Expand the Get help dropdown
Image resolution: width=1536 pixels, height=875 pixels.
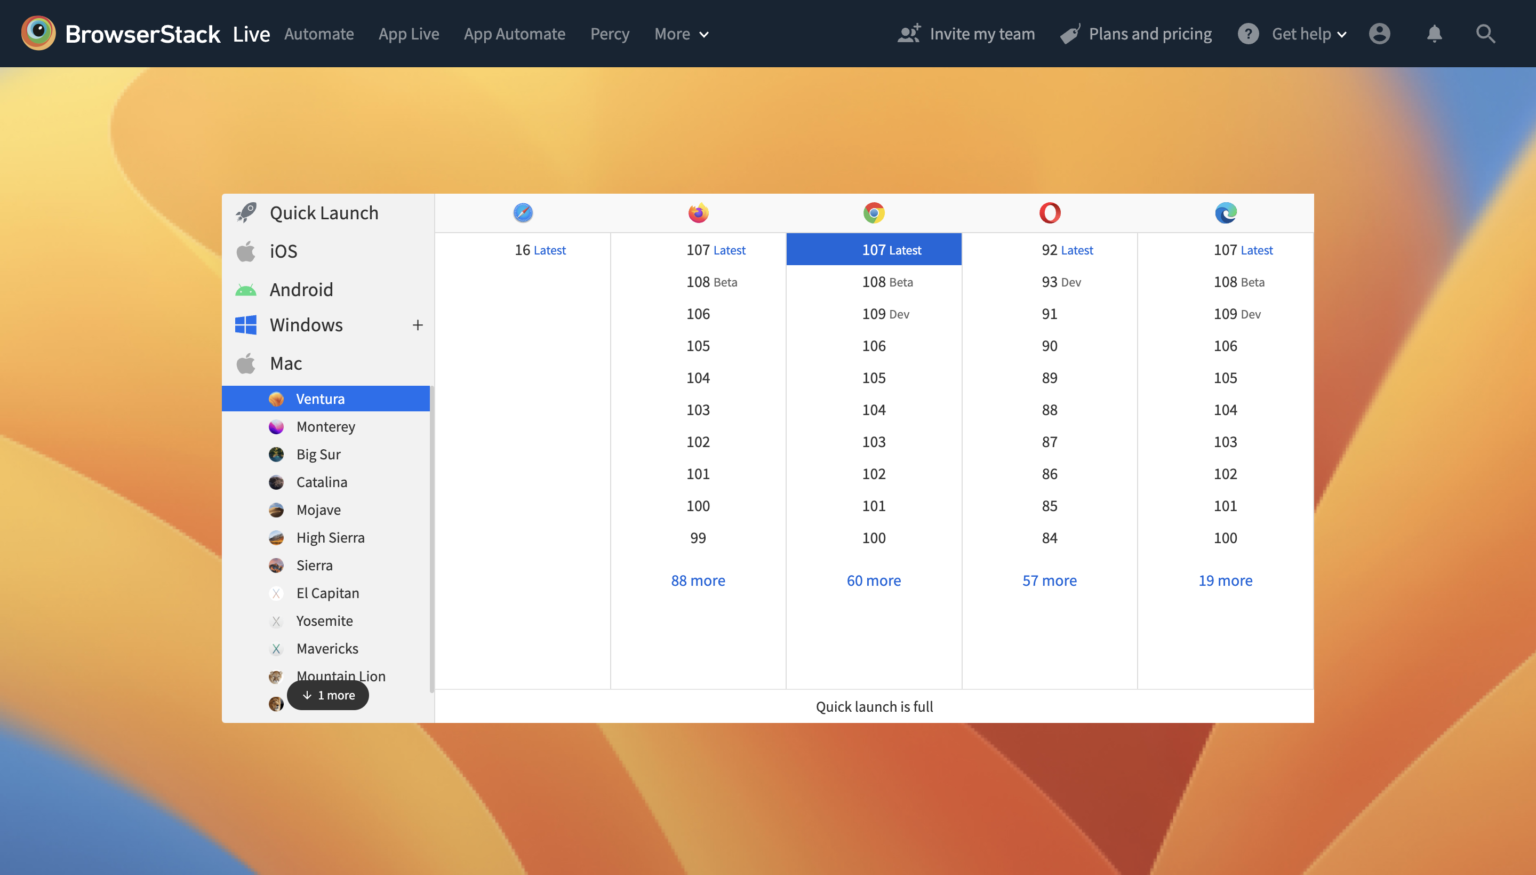point(1293,34)
